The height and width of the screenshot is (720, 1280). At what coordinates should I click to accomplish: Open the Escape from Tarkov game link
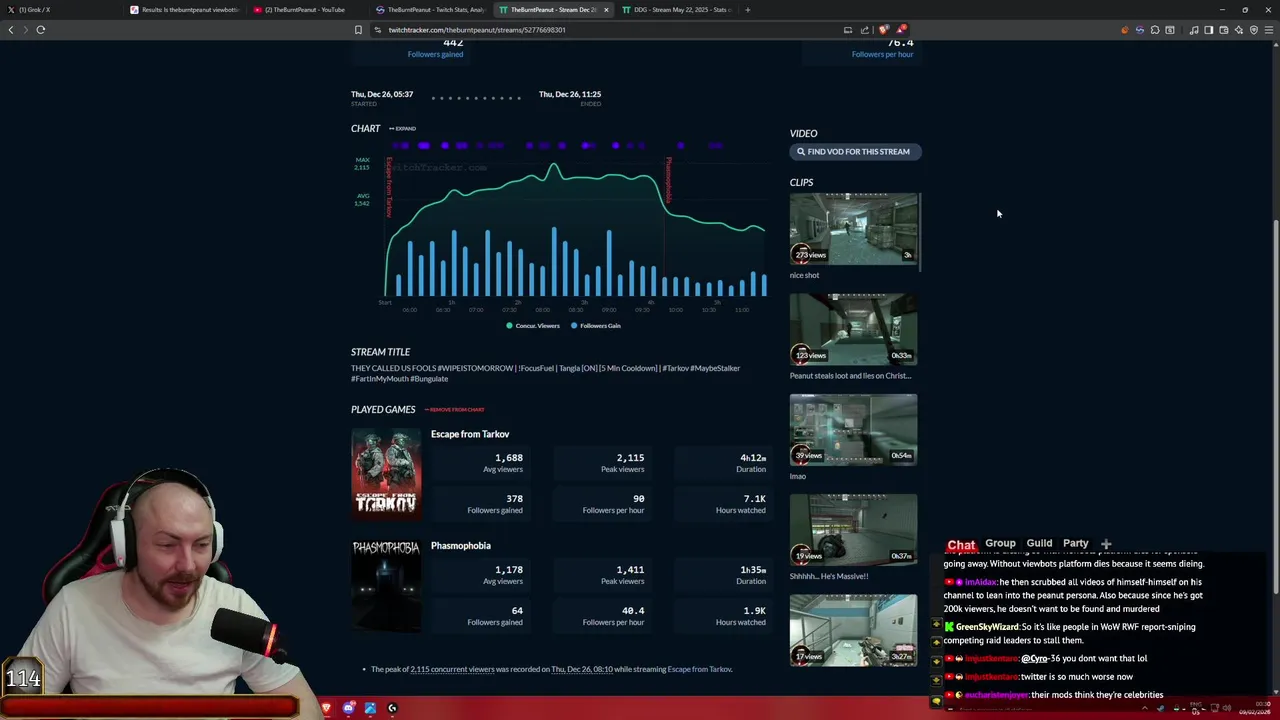click(470, 434)
